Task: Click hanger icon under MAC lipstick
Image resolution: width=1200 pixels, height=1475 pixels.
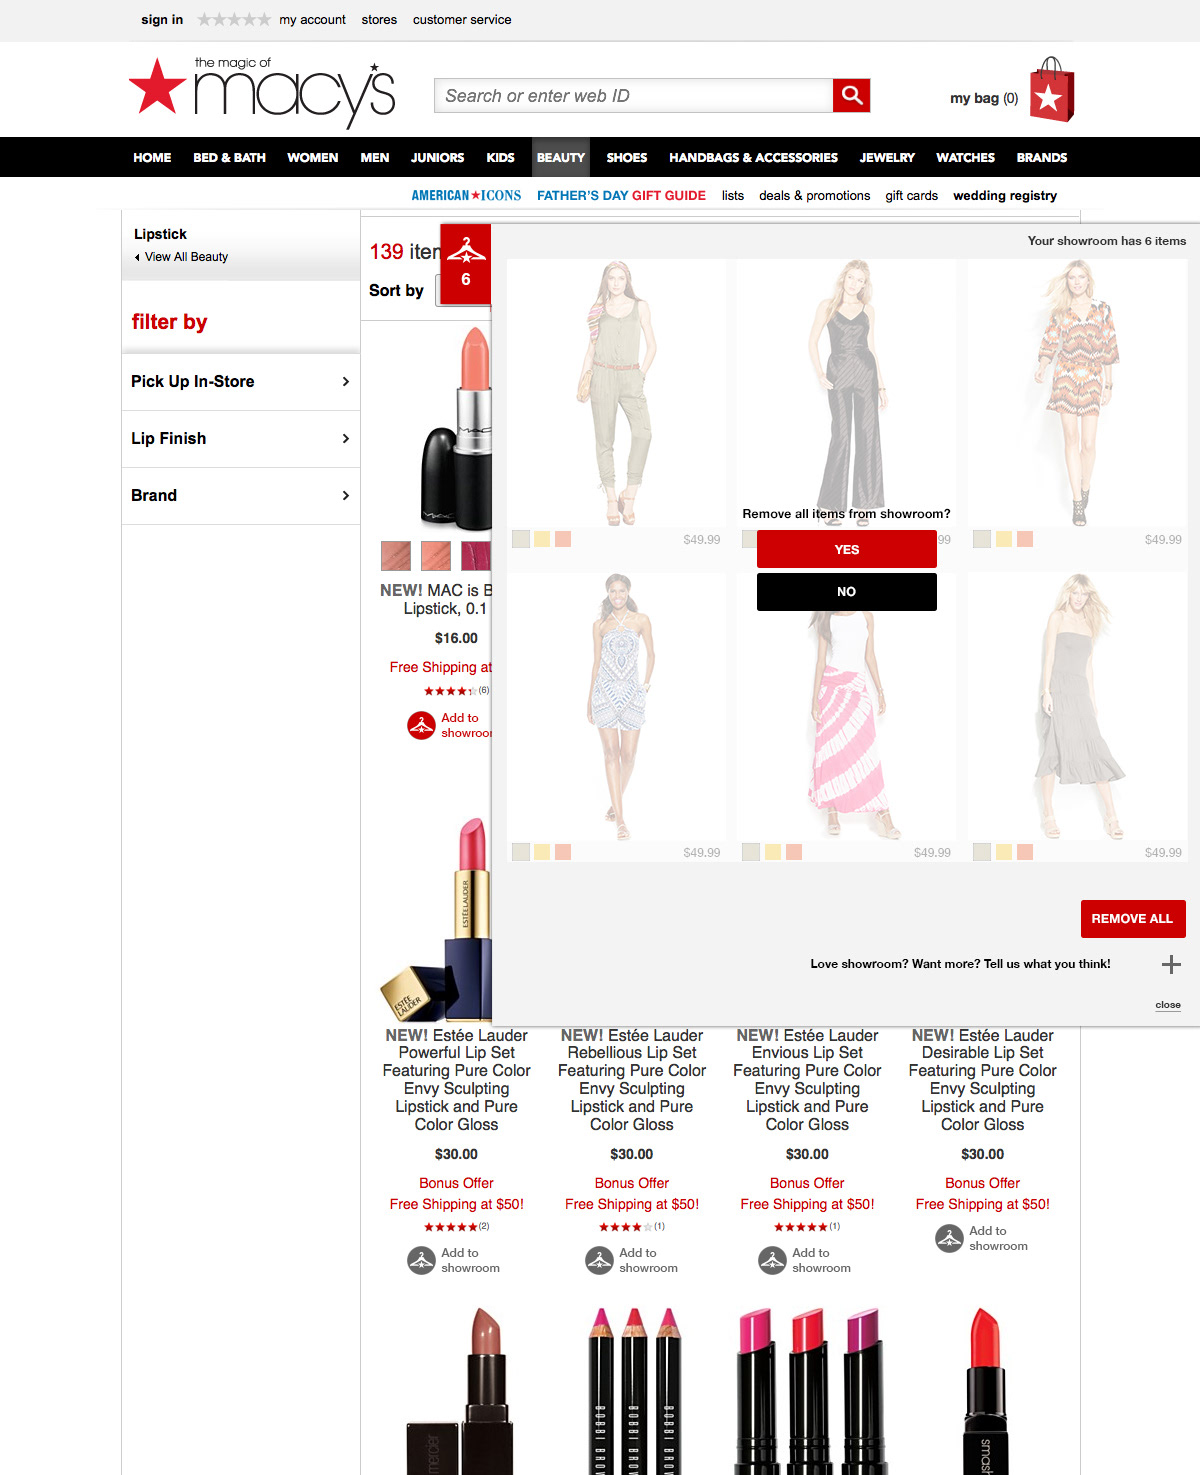Action: point(421,725)
